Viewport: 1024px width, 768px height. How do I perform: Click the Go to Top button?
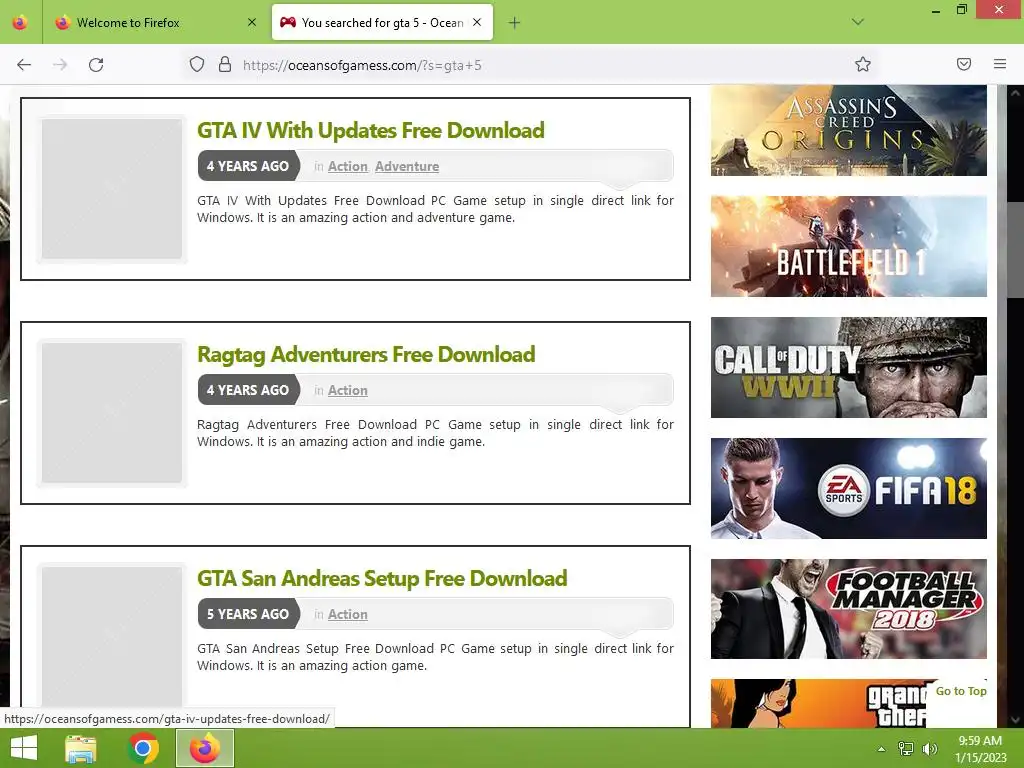(x=961, y=691)
